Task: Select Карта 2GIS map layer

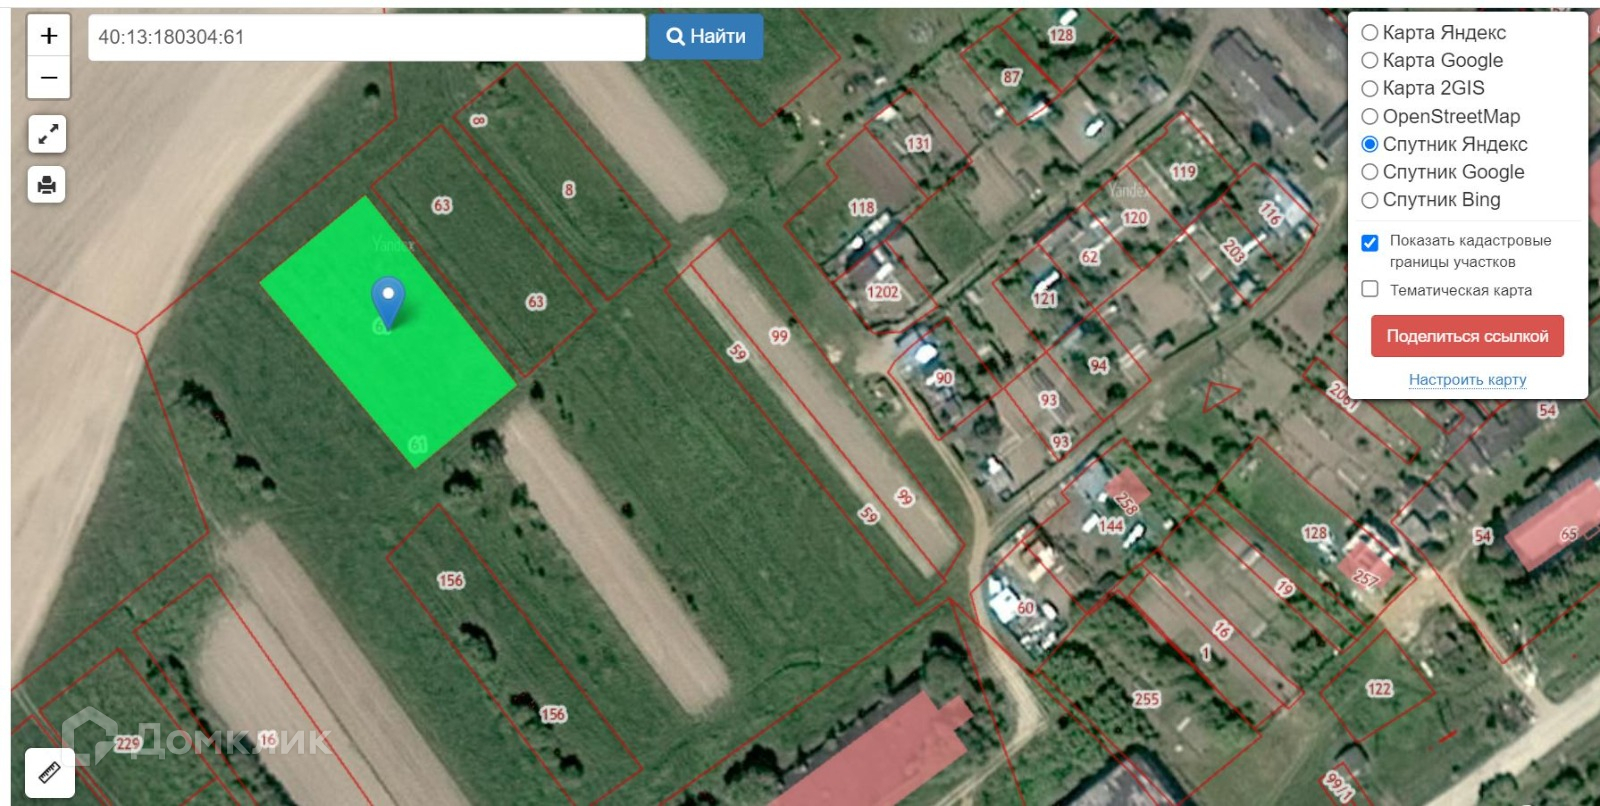Action: coord(1423,88)
